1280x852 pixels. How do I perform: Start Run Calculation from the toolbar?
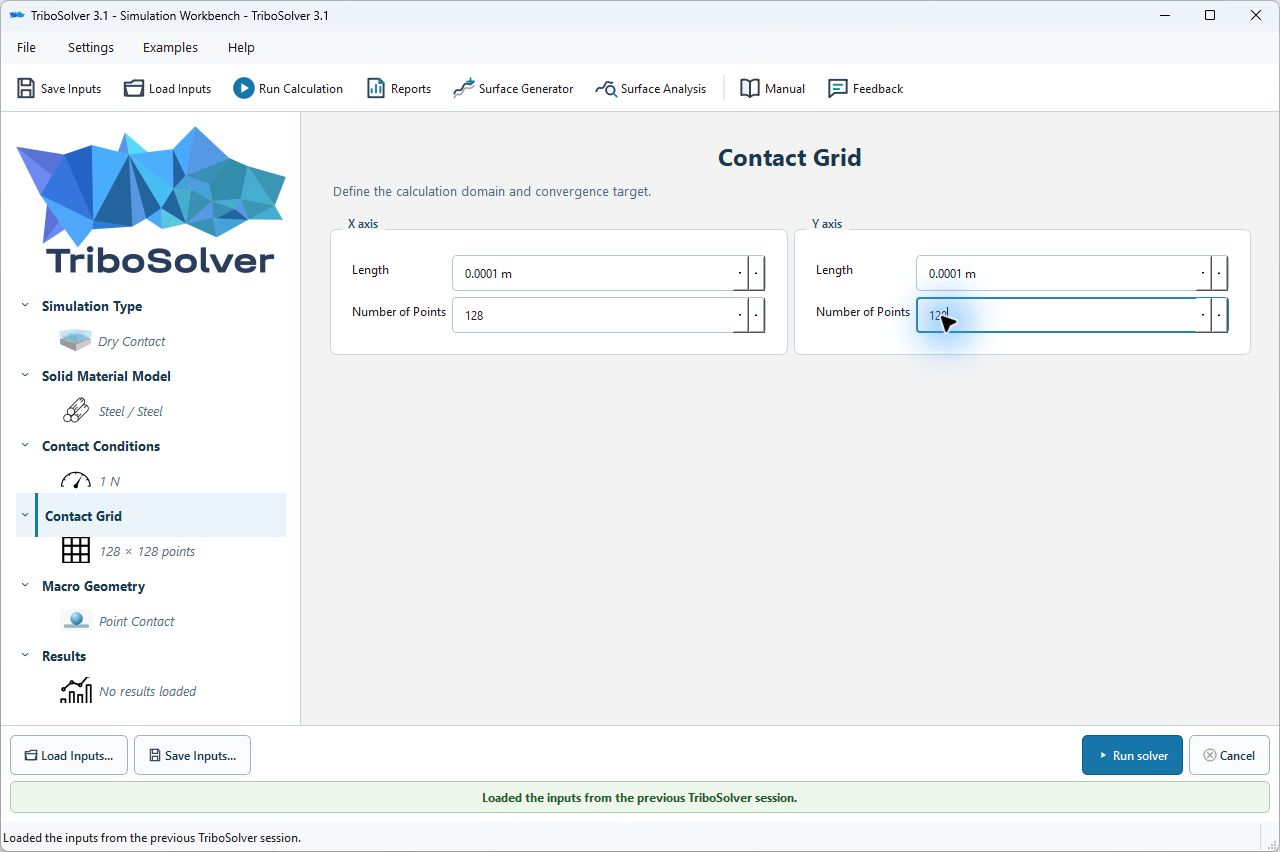point(288,89)
